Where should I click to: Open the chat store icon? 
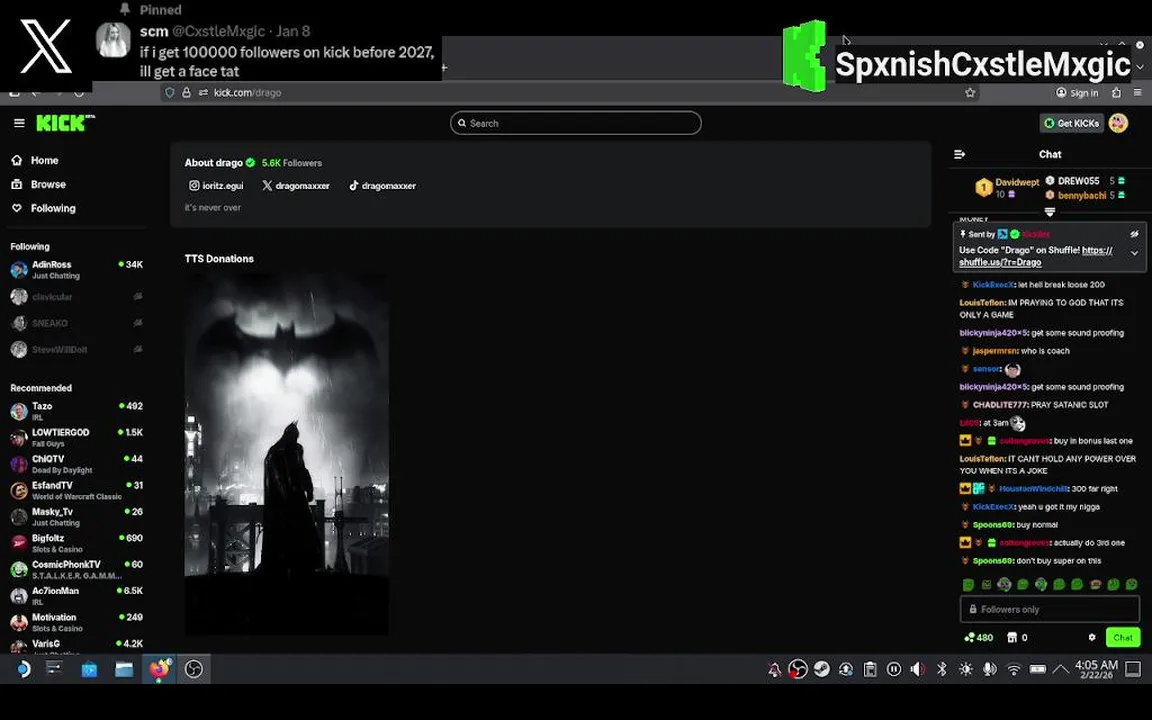point(1012,638)
